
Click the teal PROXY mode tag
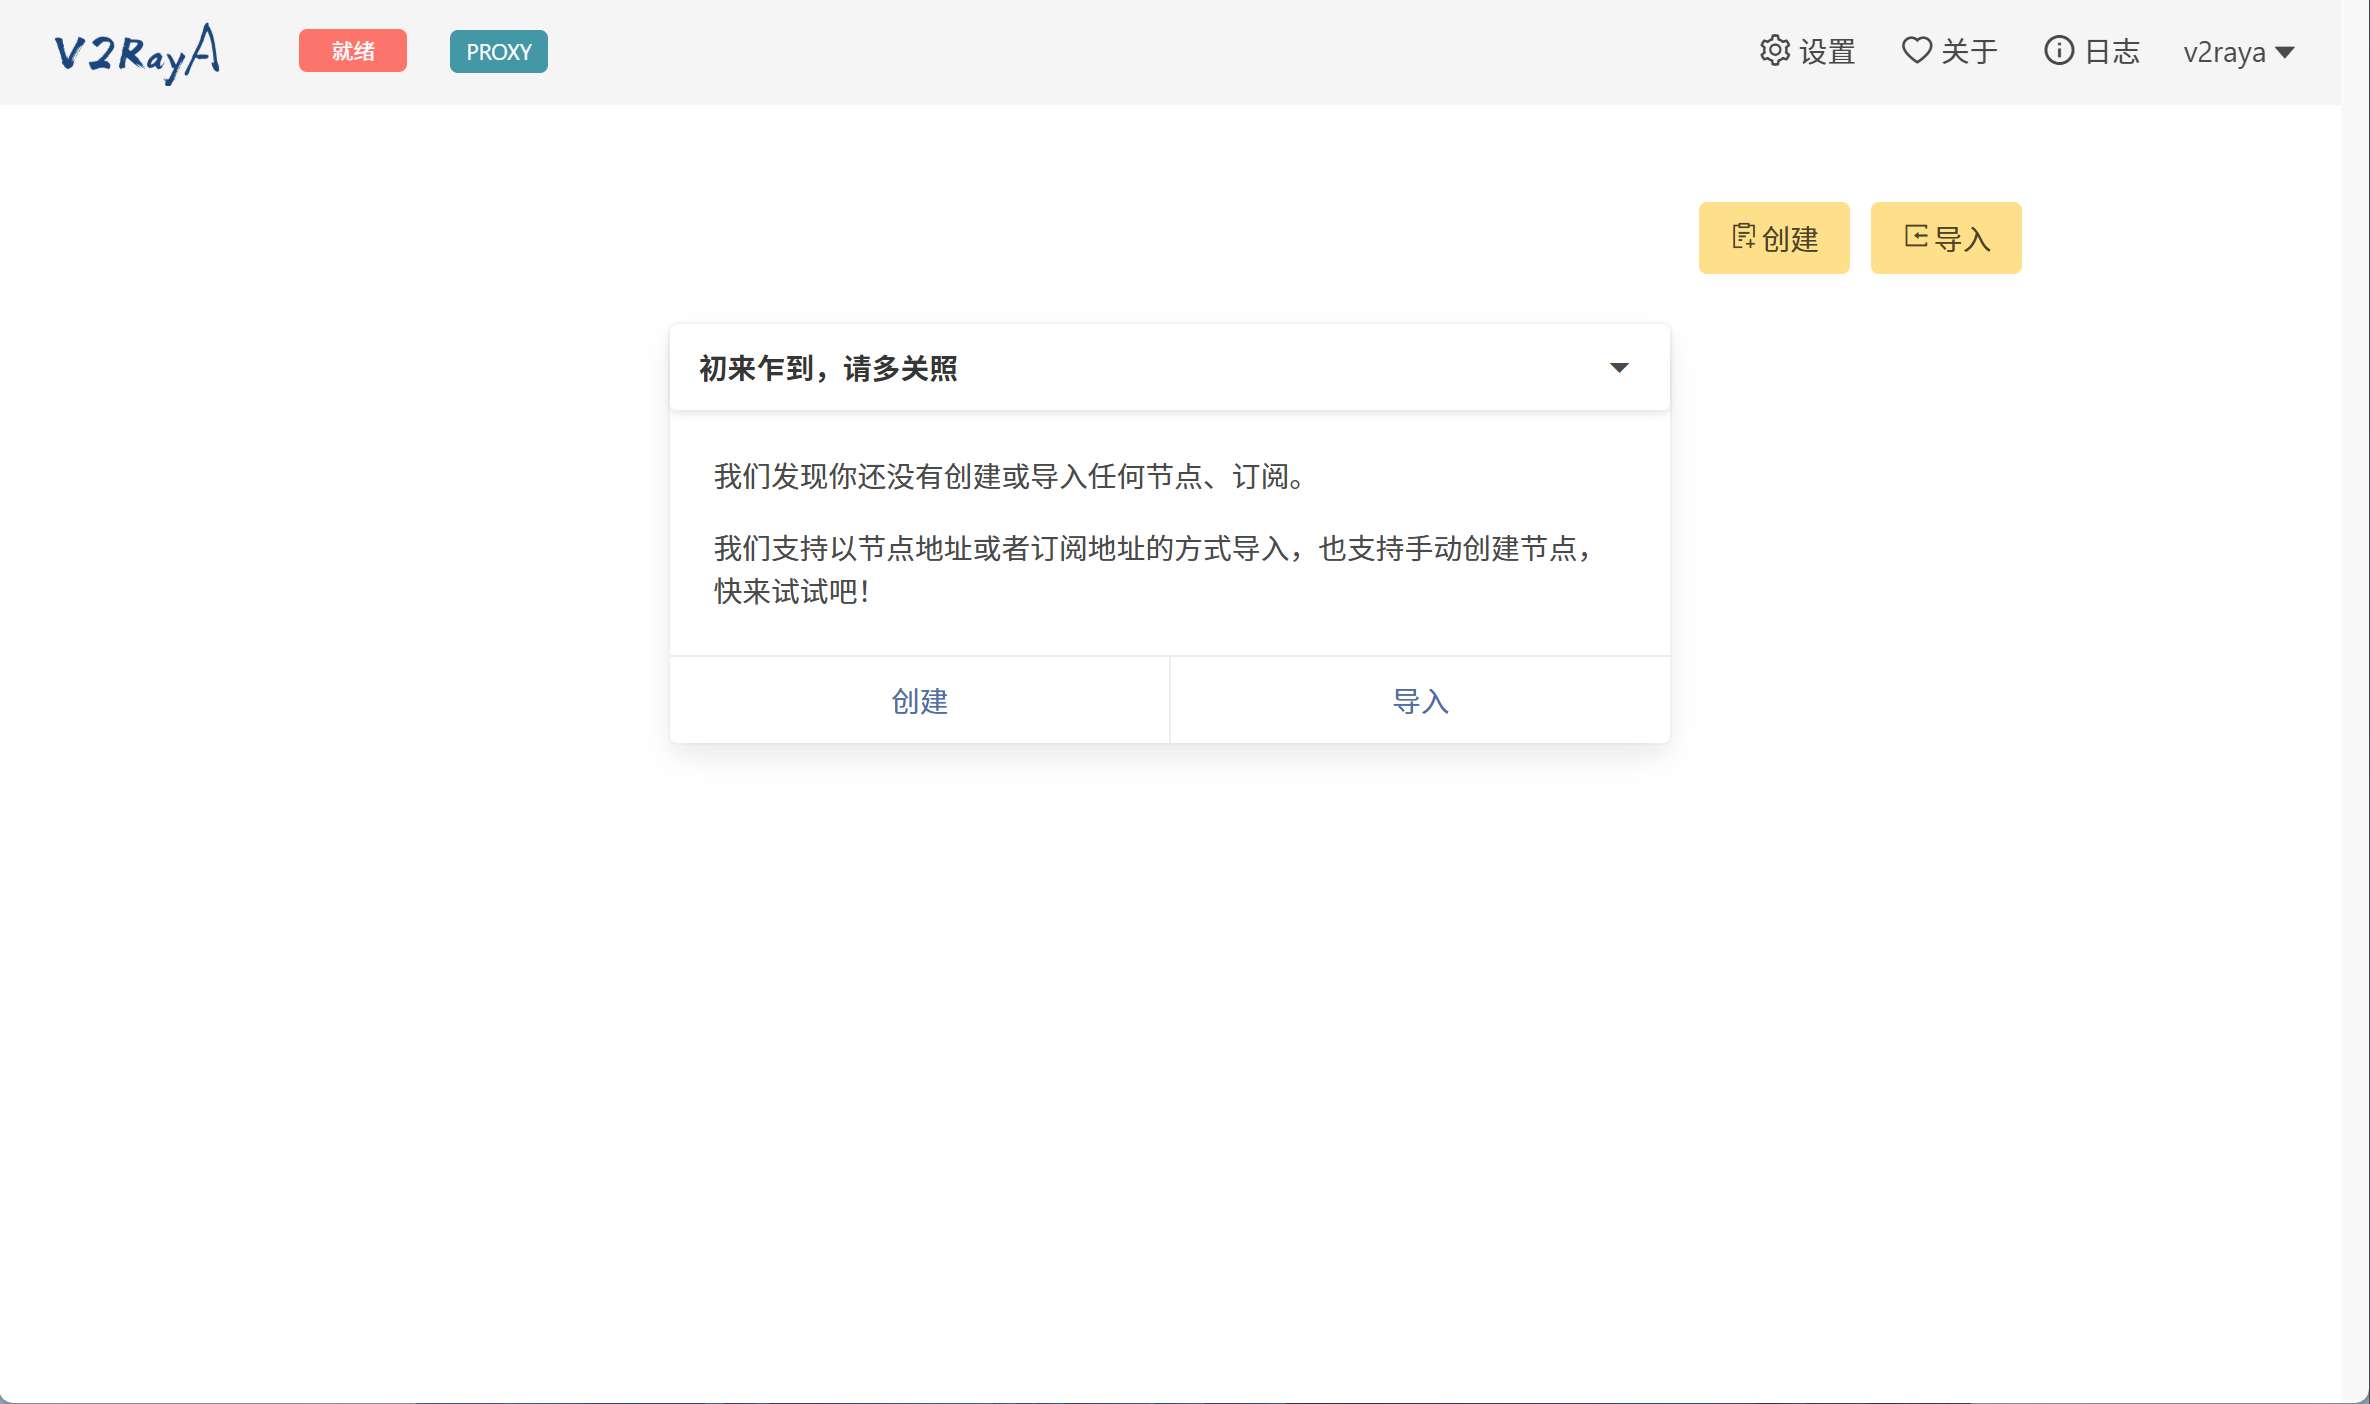coord(498,52)
